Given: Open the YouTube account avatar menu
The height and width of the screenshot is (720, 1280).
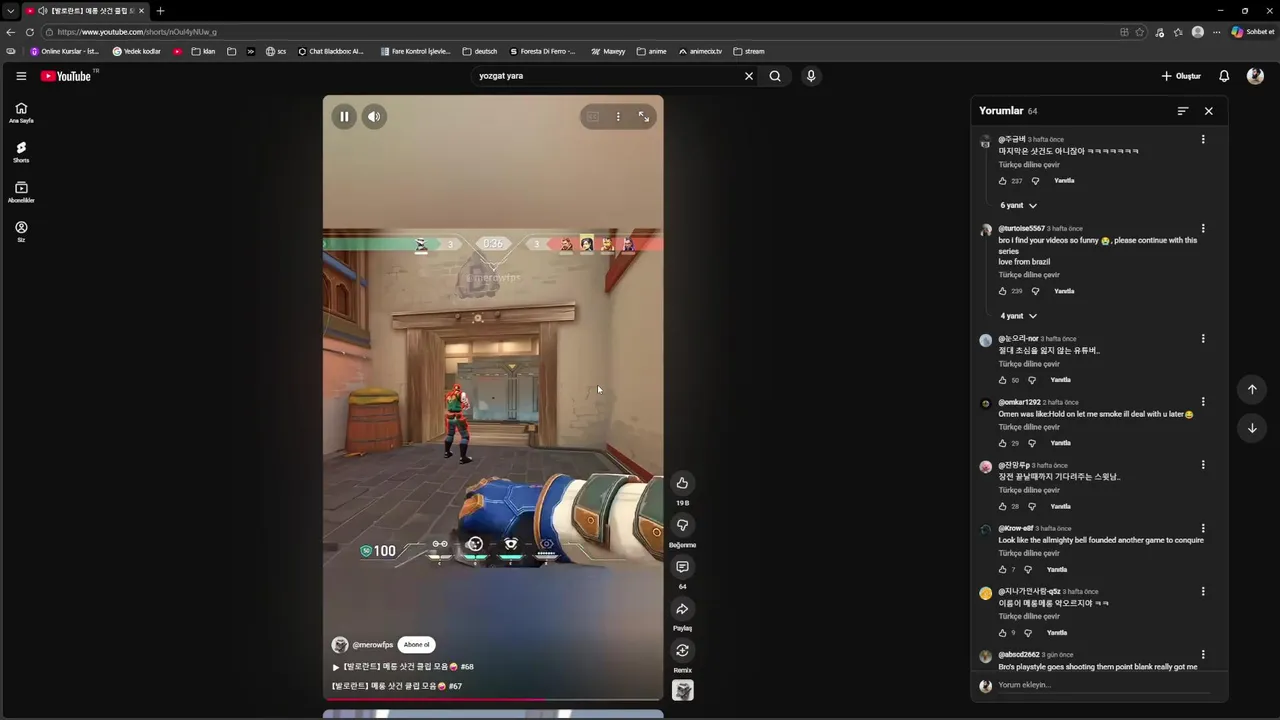Looking at the screenshot, I should click(x=1256, y=76).
